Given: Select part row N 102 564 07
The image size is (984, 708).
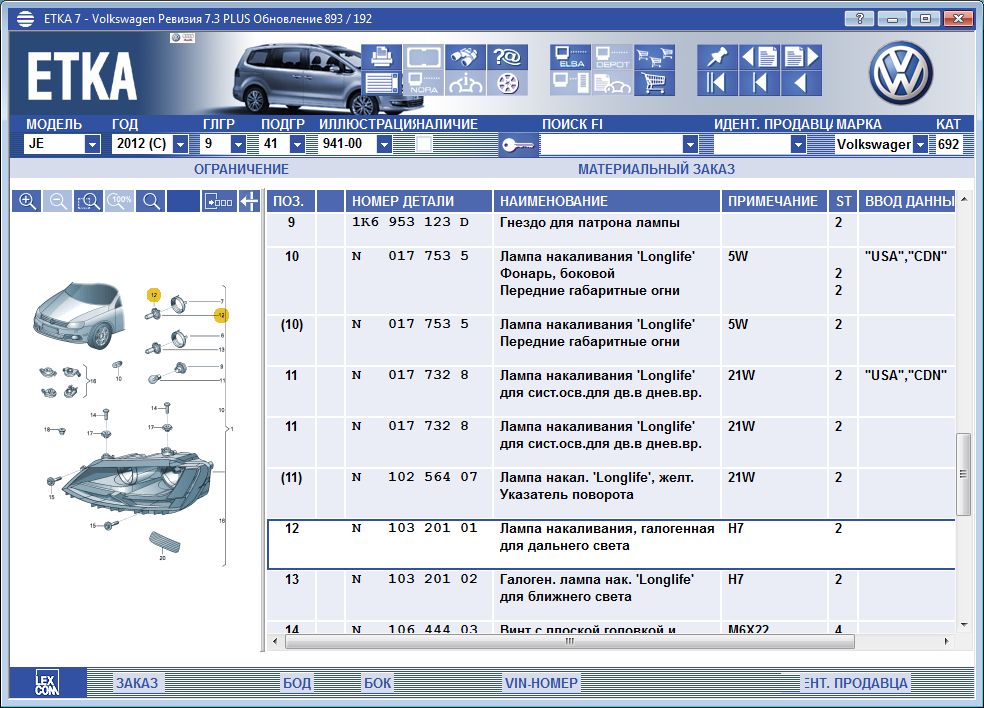Looking at the screenshot, I should [611, 493].
